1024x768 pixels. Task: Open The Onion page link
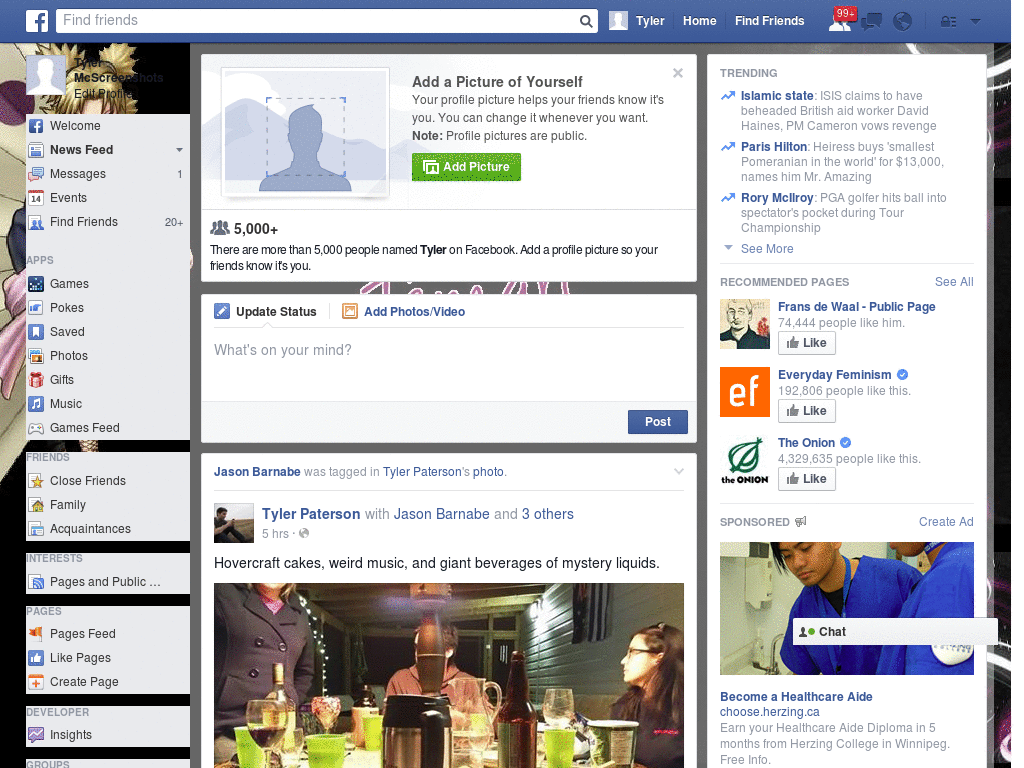coord(806,443)
